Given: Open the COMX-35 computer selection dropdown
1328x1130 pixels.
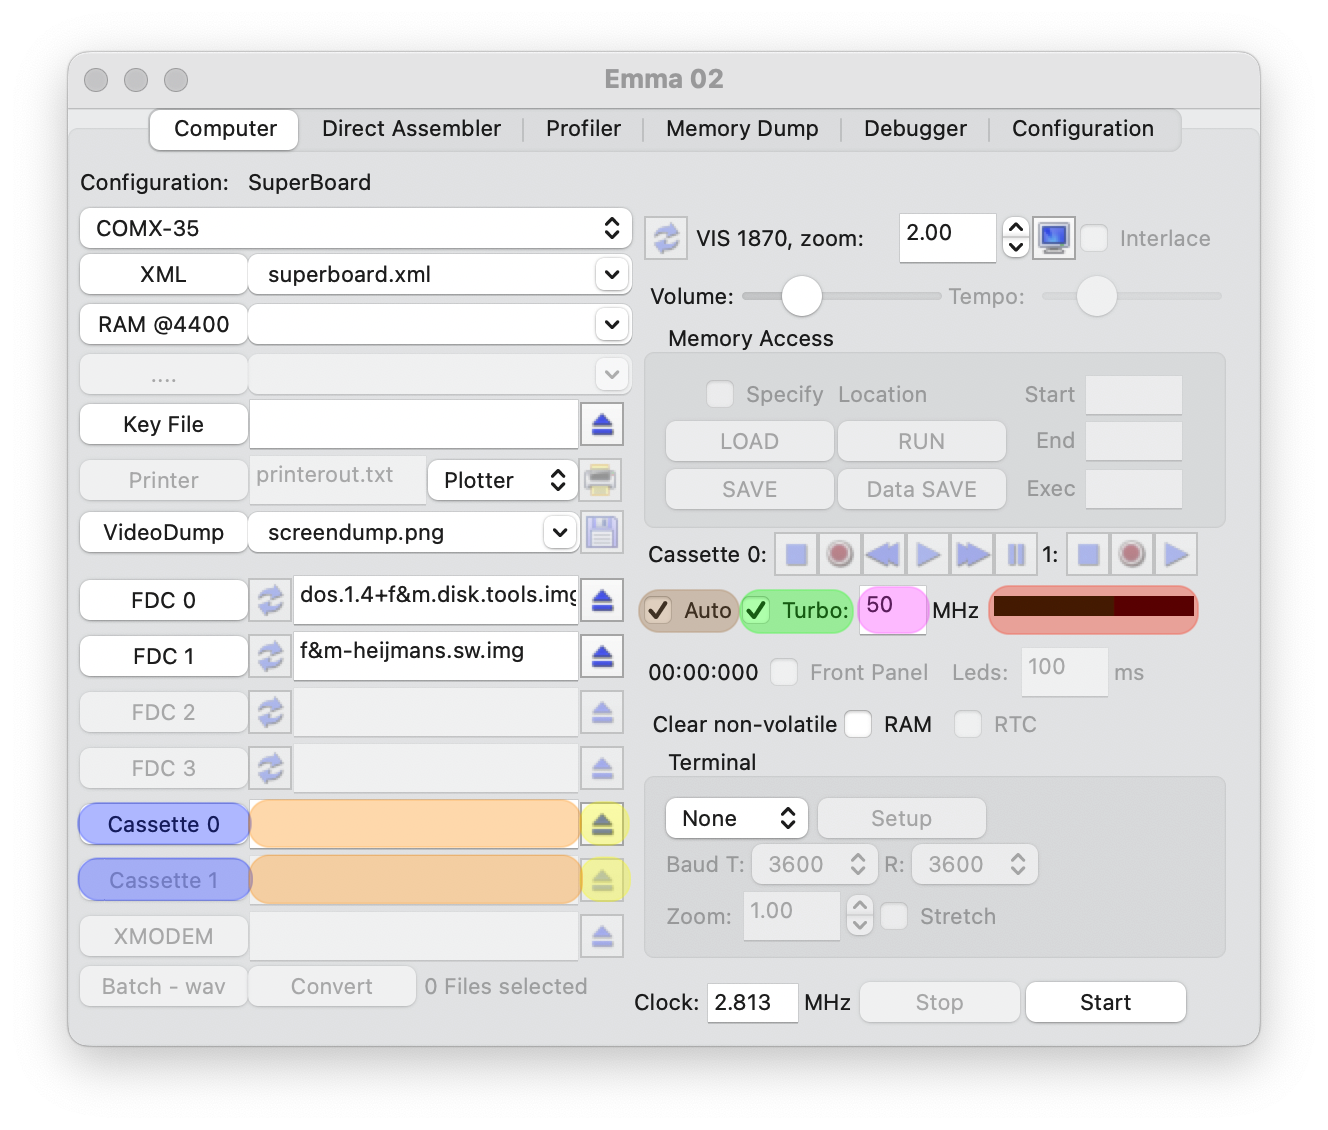Looking at the screenshot, I should pyautogui.click(x=355, y=228).
